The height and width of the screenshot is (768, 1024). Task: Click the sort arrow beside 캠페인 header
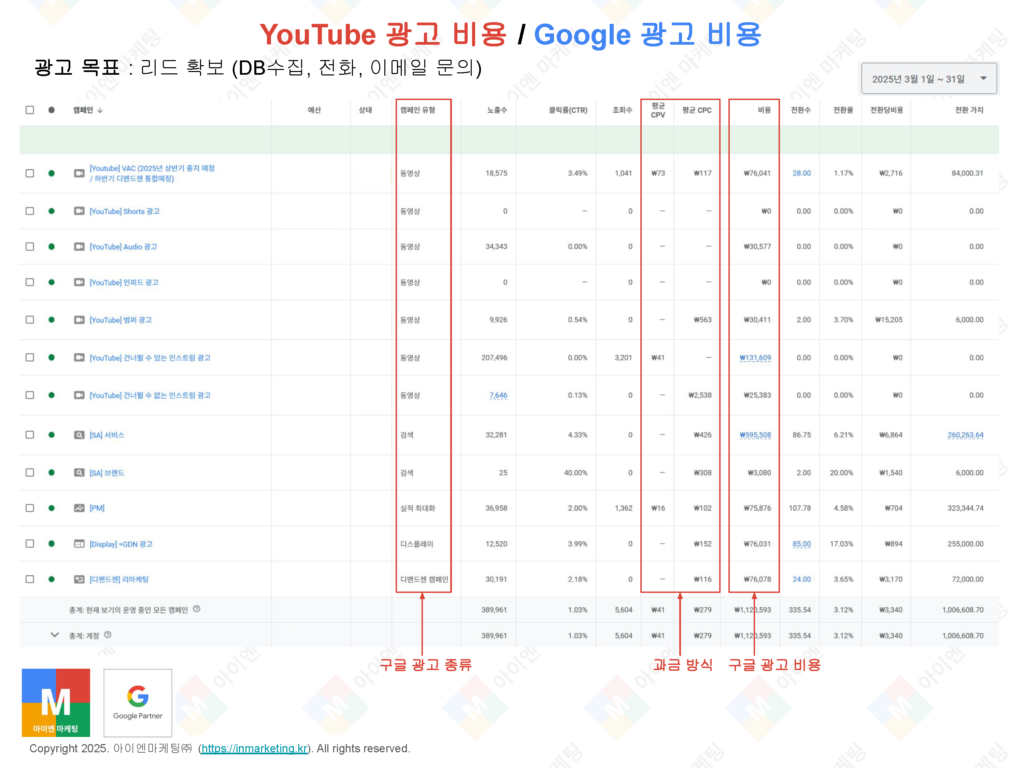(x=100, y=110)
